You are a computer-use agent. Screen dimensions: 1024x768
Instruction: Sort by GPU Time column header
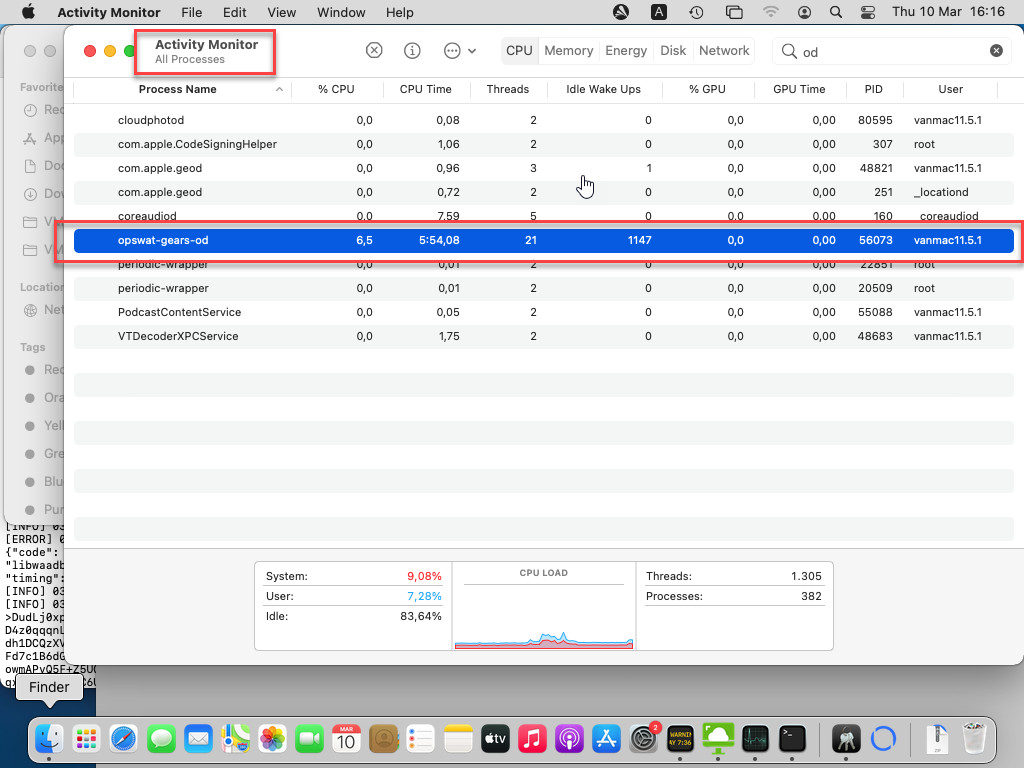click(x=799, y=89)
